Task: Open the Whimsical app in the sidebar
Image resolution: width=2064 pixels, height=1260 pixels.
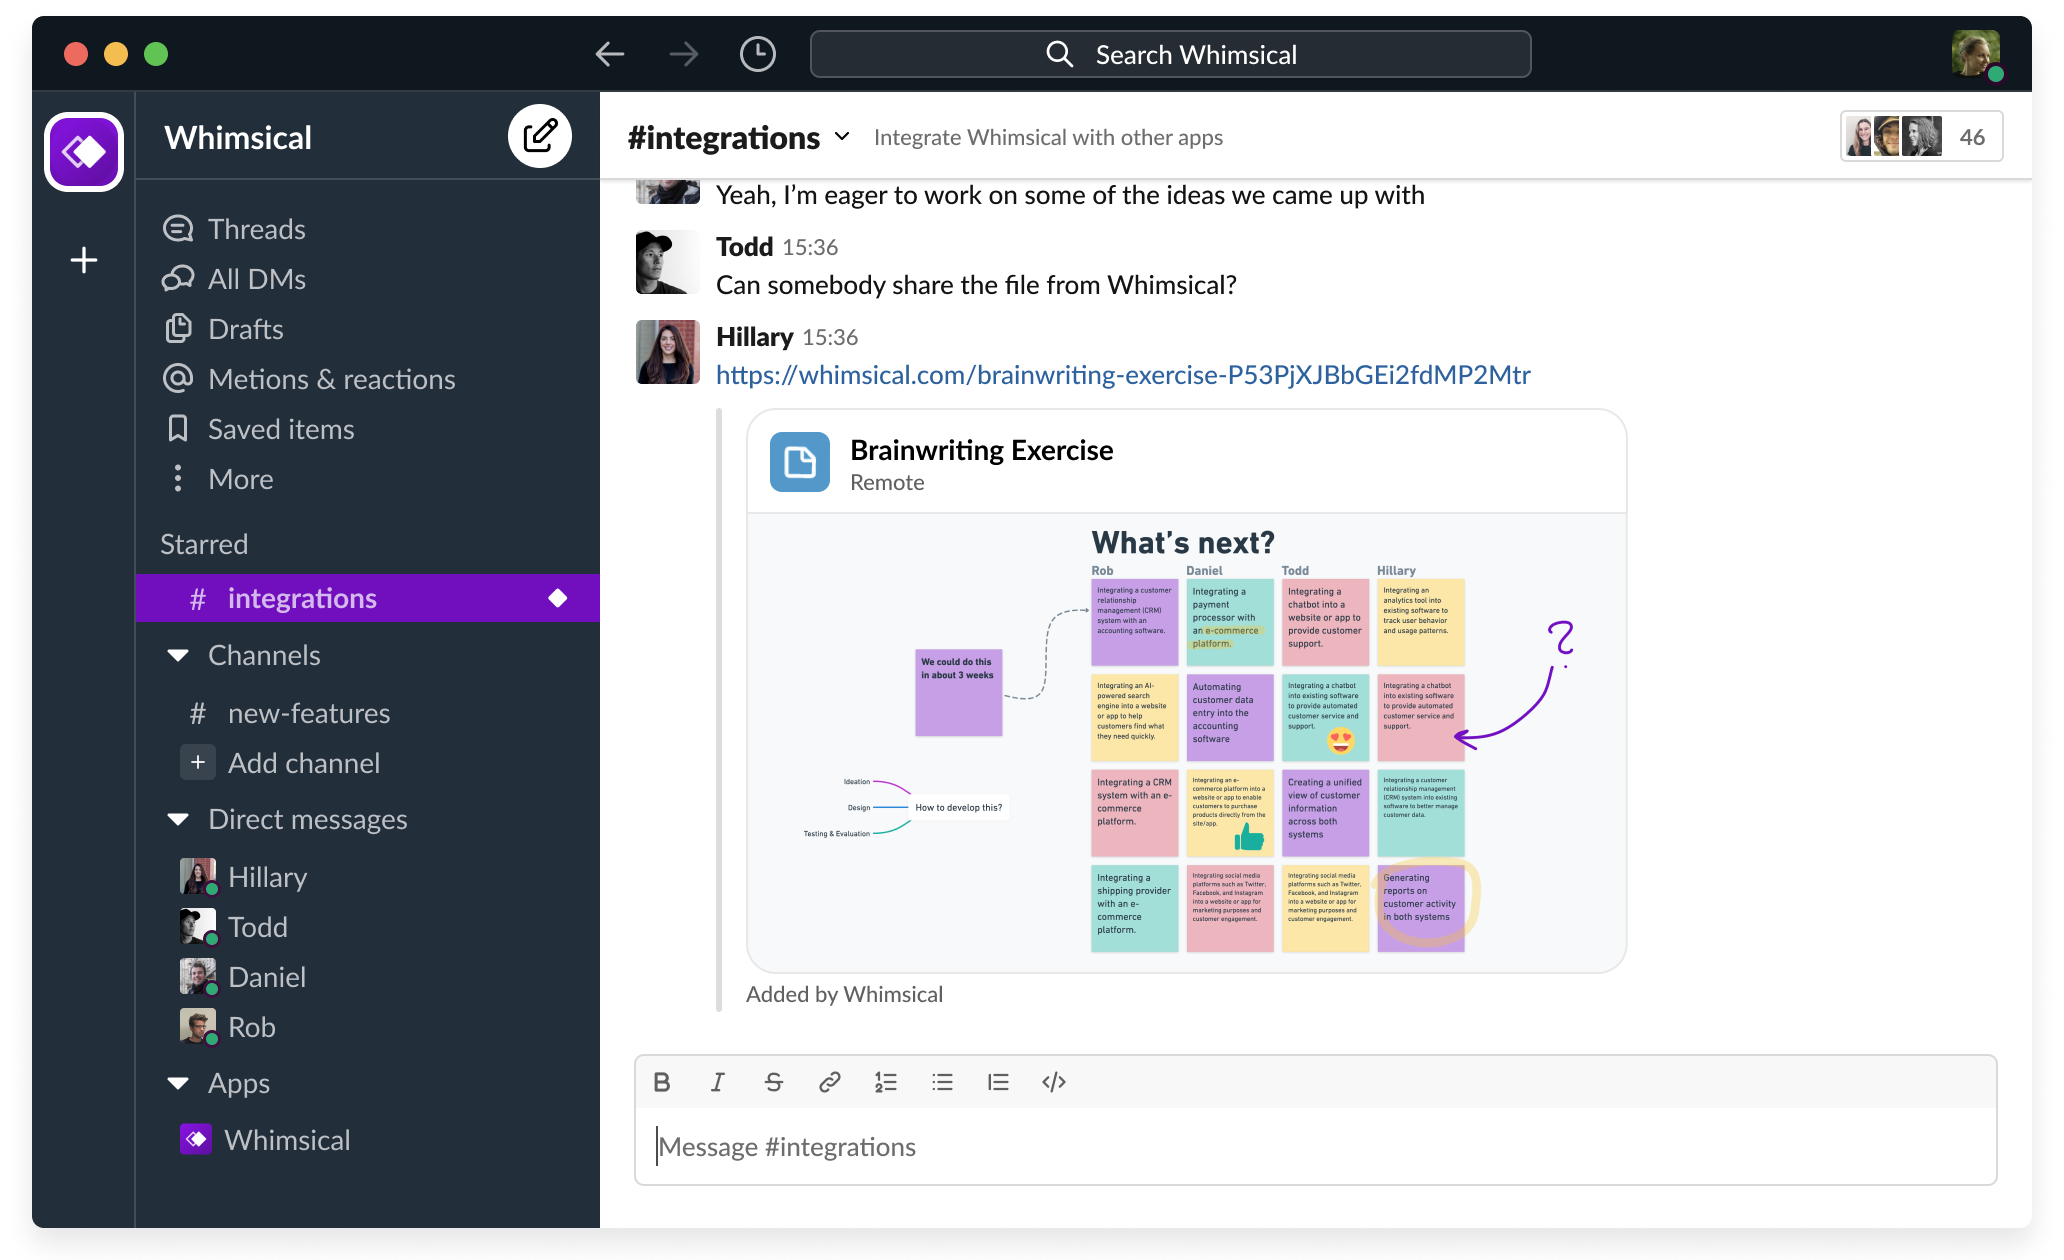Action: (x=288, y=1139)
